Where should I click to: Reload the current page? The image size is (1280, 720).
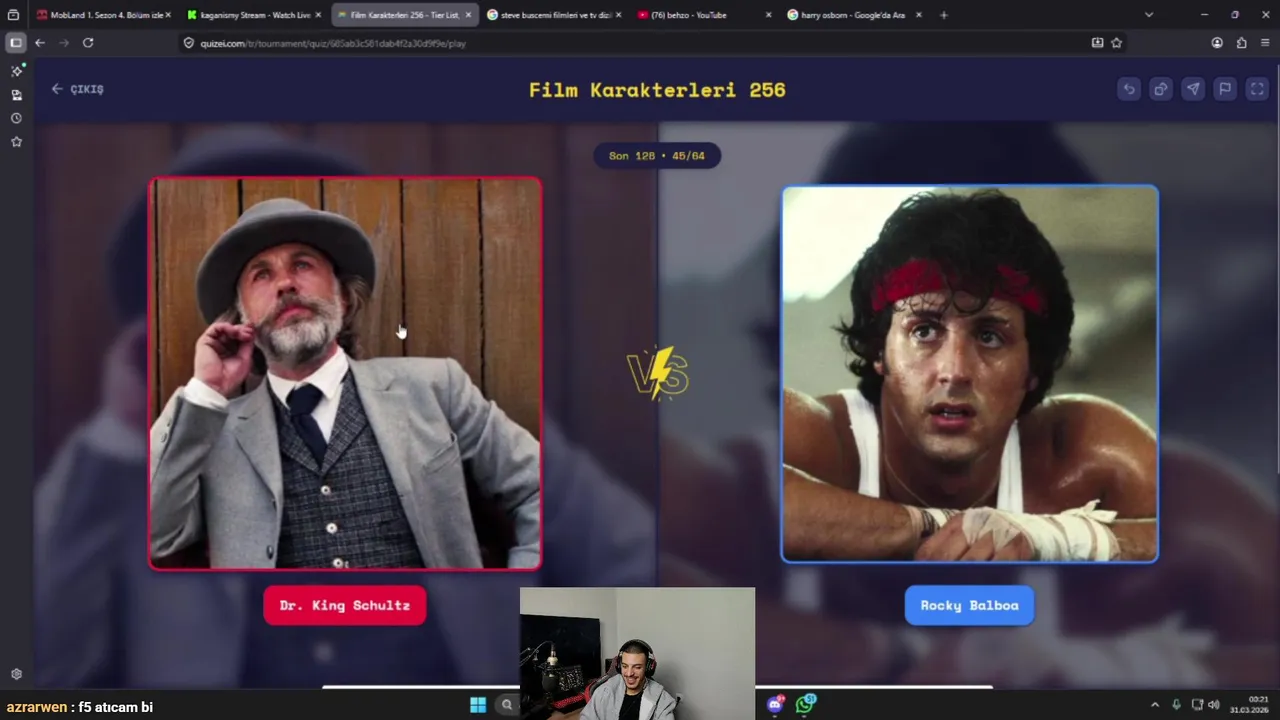(88, 43)
